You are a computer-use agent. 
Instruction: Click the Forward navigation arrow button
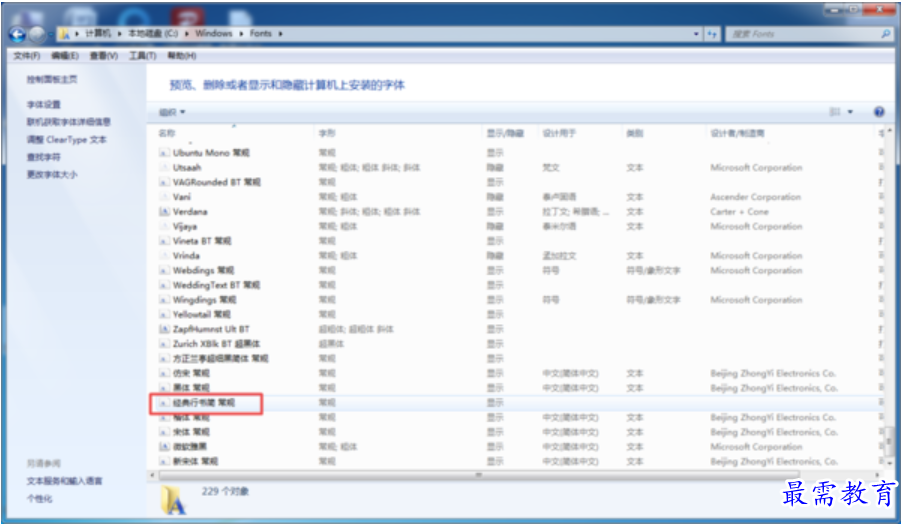[x=37, y=35]
